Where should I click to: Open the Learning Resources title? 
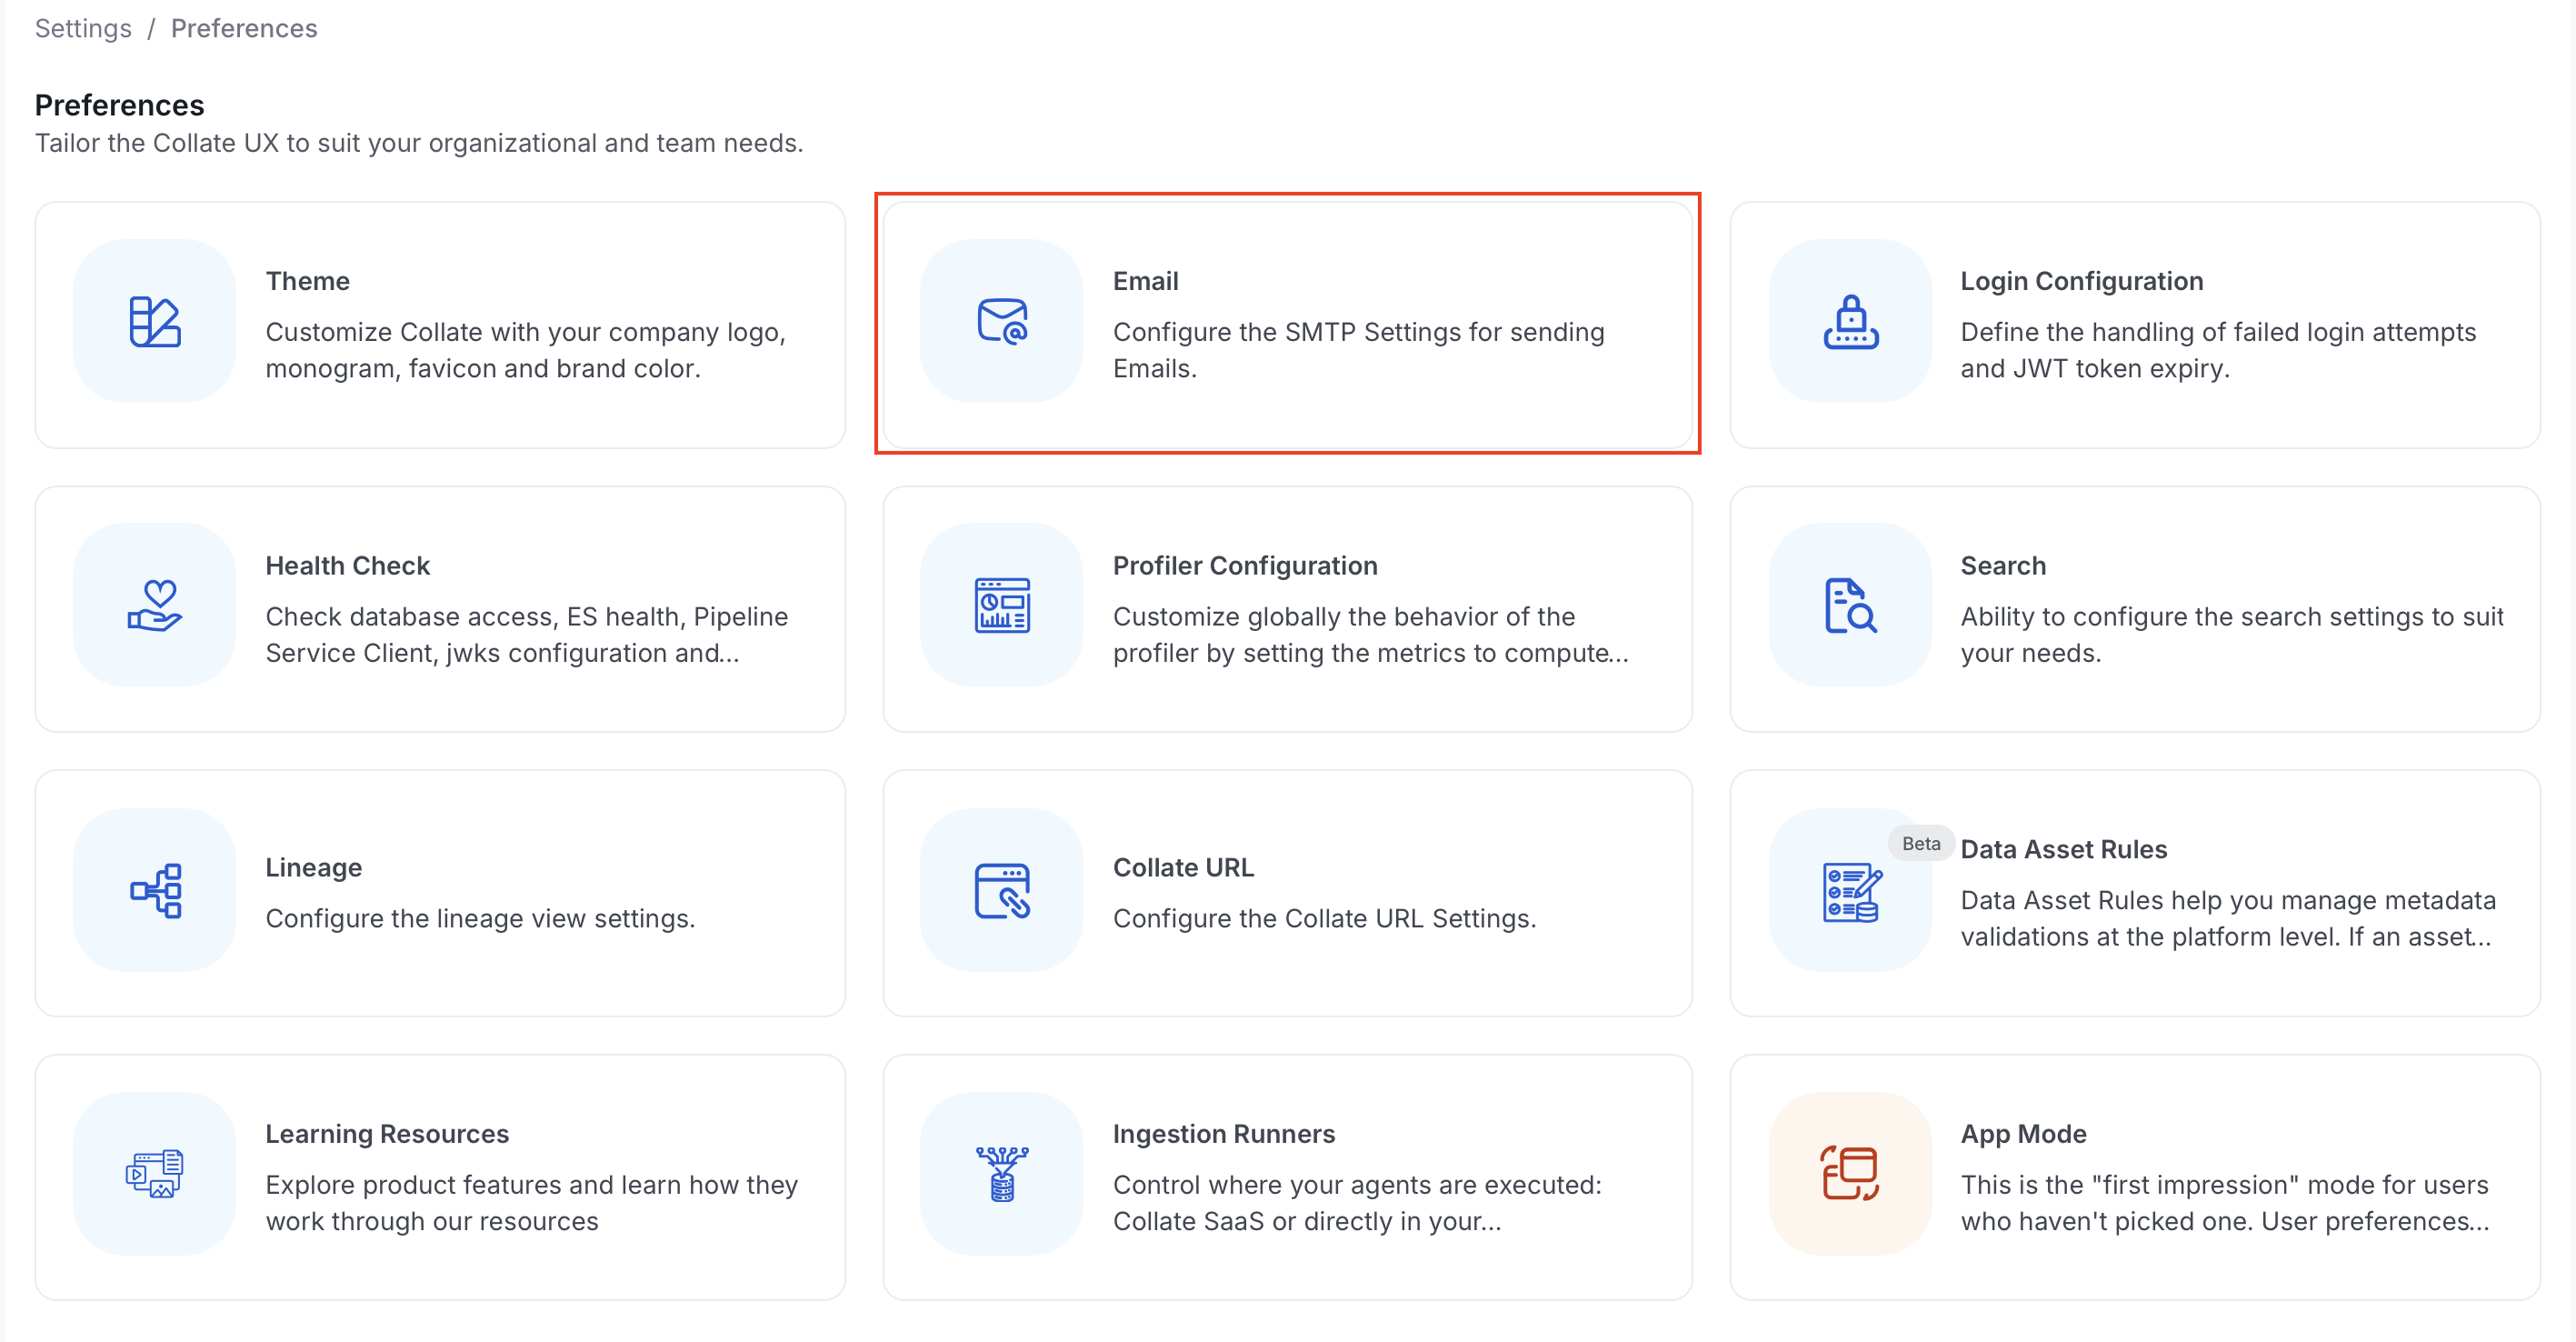[x=387, y=1133]
